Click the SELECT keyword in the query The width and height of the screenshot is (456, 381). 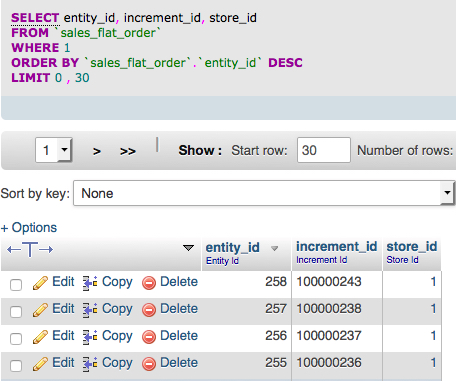(35, 18)
